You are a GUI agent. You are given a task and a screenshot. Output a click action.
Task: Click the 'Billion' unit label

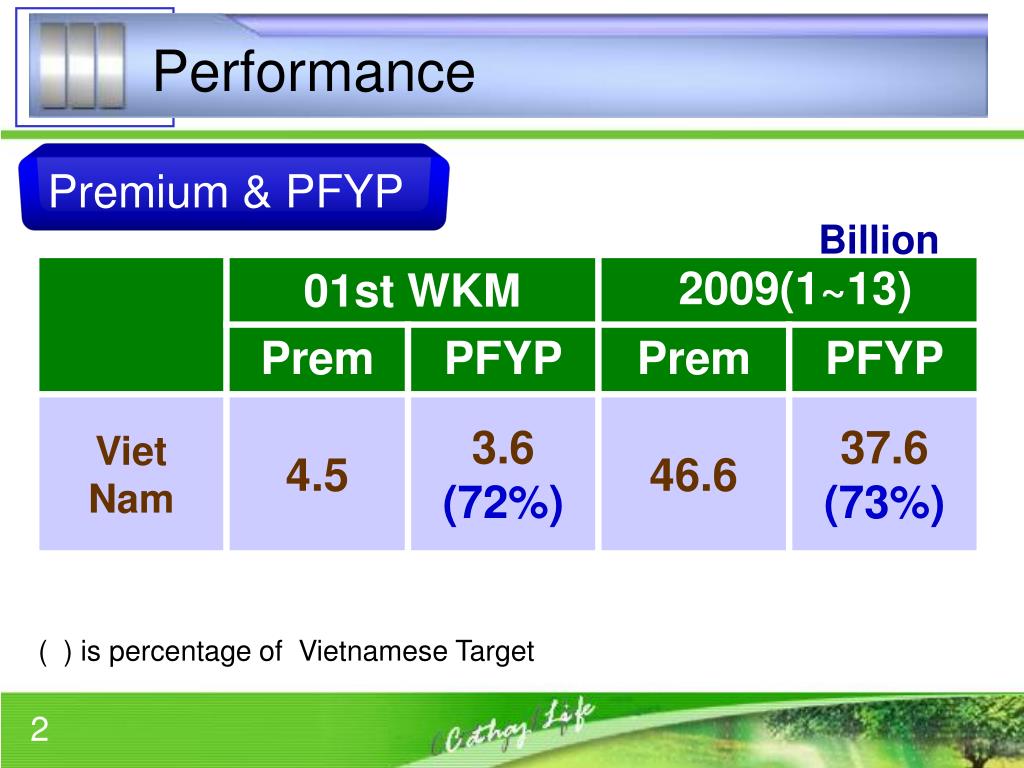coord(878,240)
